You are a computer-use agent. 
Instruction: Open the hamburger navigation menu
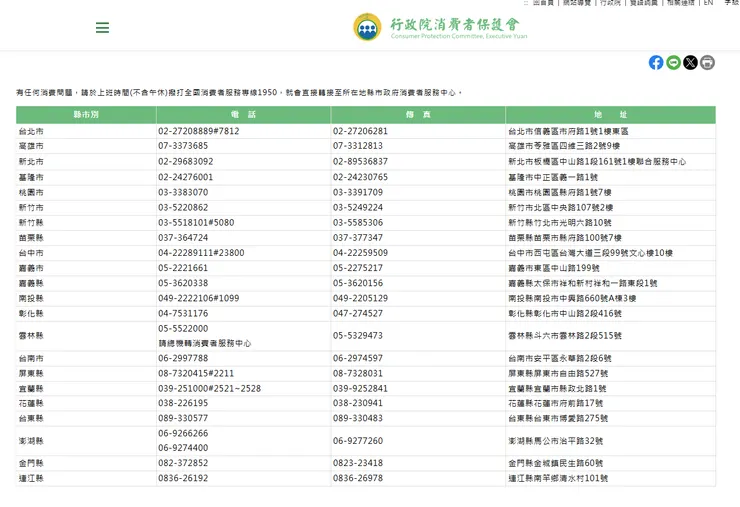coord(102,27)
